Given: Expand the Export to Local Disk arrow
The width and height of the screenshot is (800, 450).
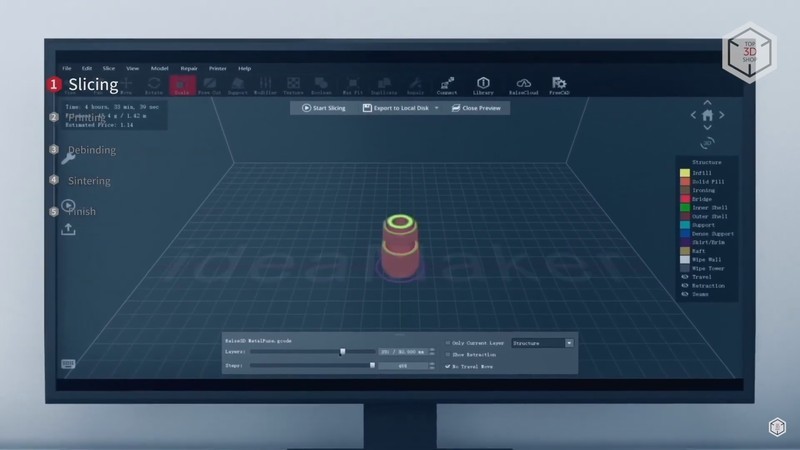Looking at the screenshot, I should click(x=437, y=108).
